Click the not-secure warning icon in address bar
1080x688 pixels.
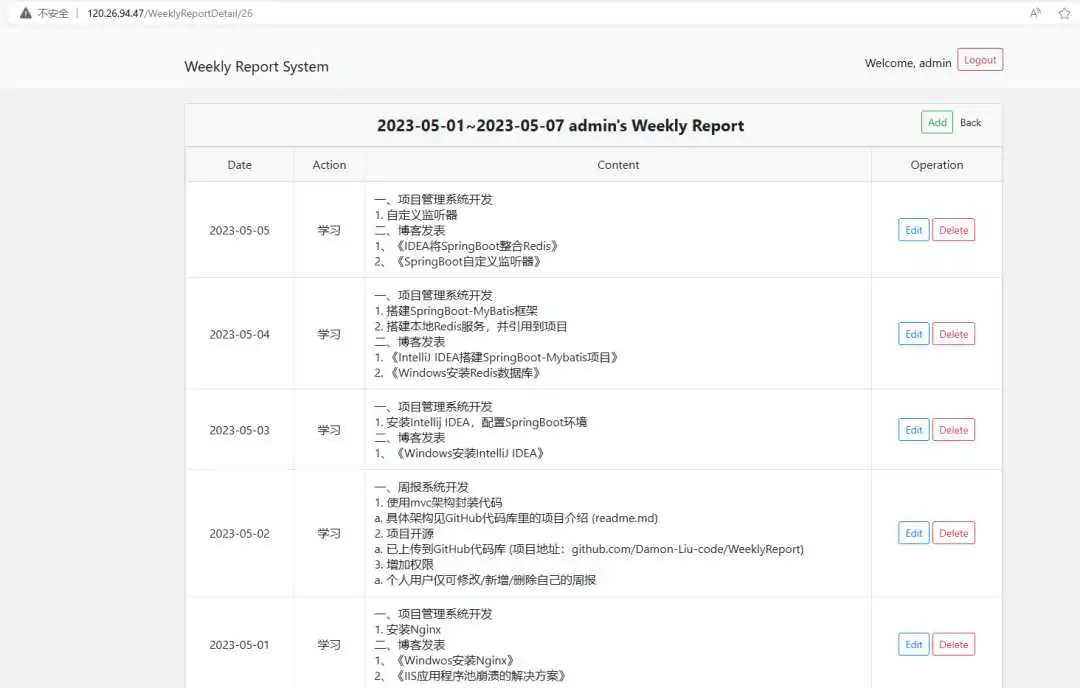coord(26,13)
